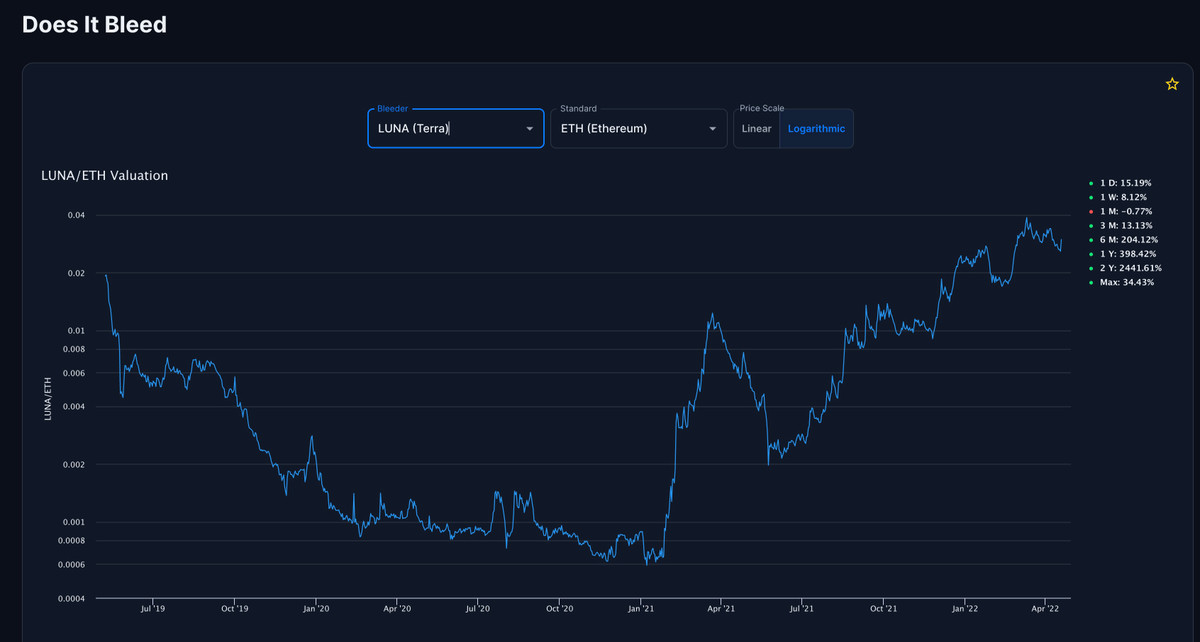Open the Standard dropdown arrow
This screenshot has width=1200, height=642.
pos(712,129)
